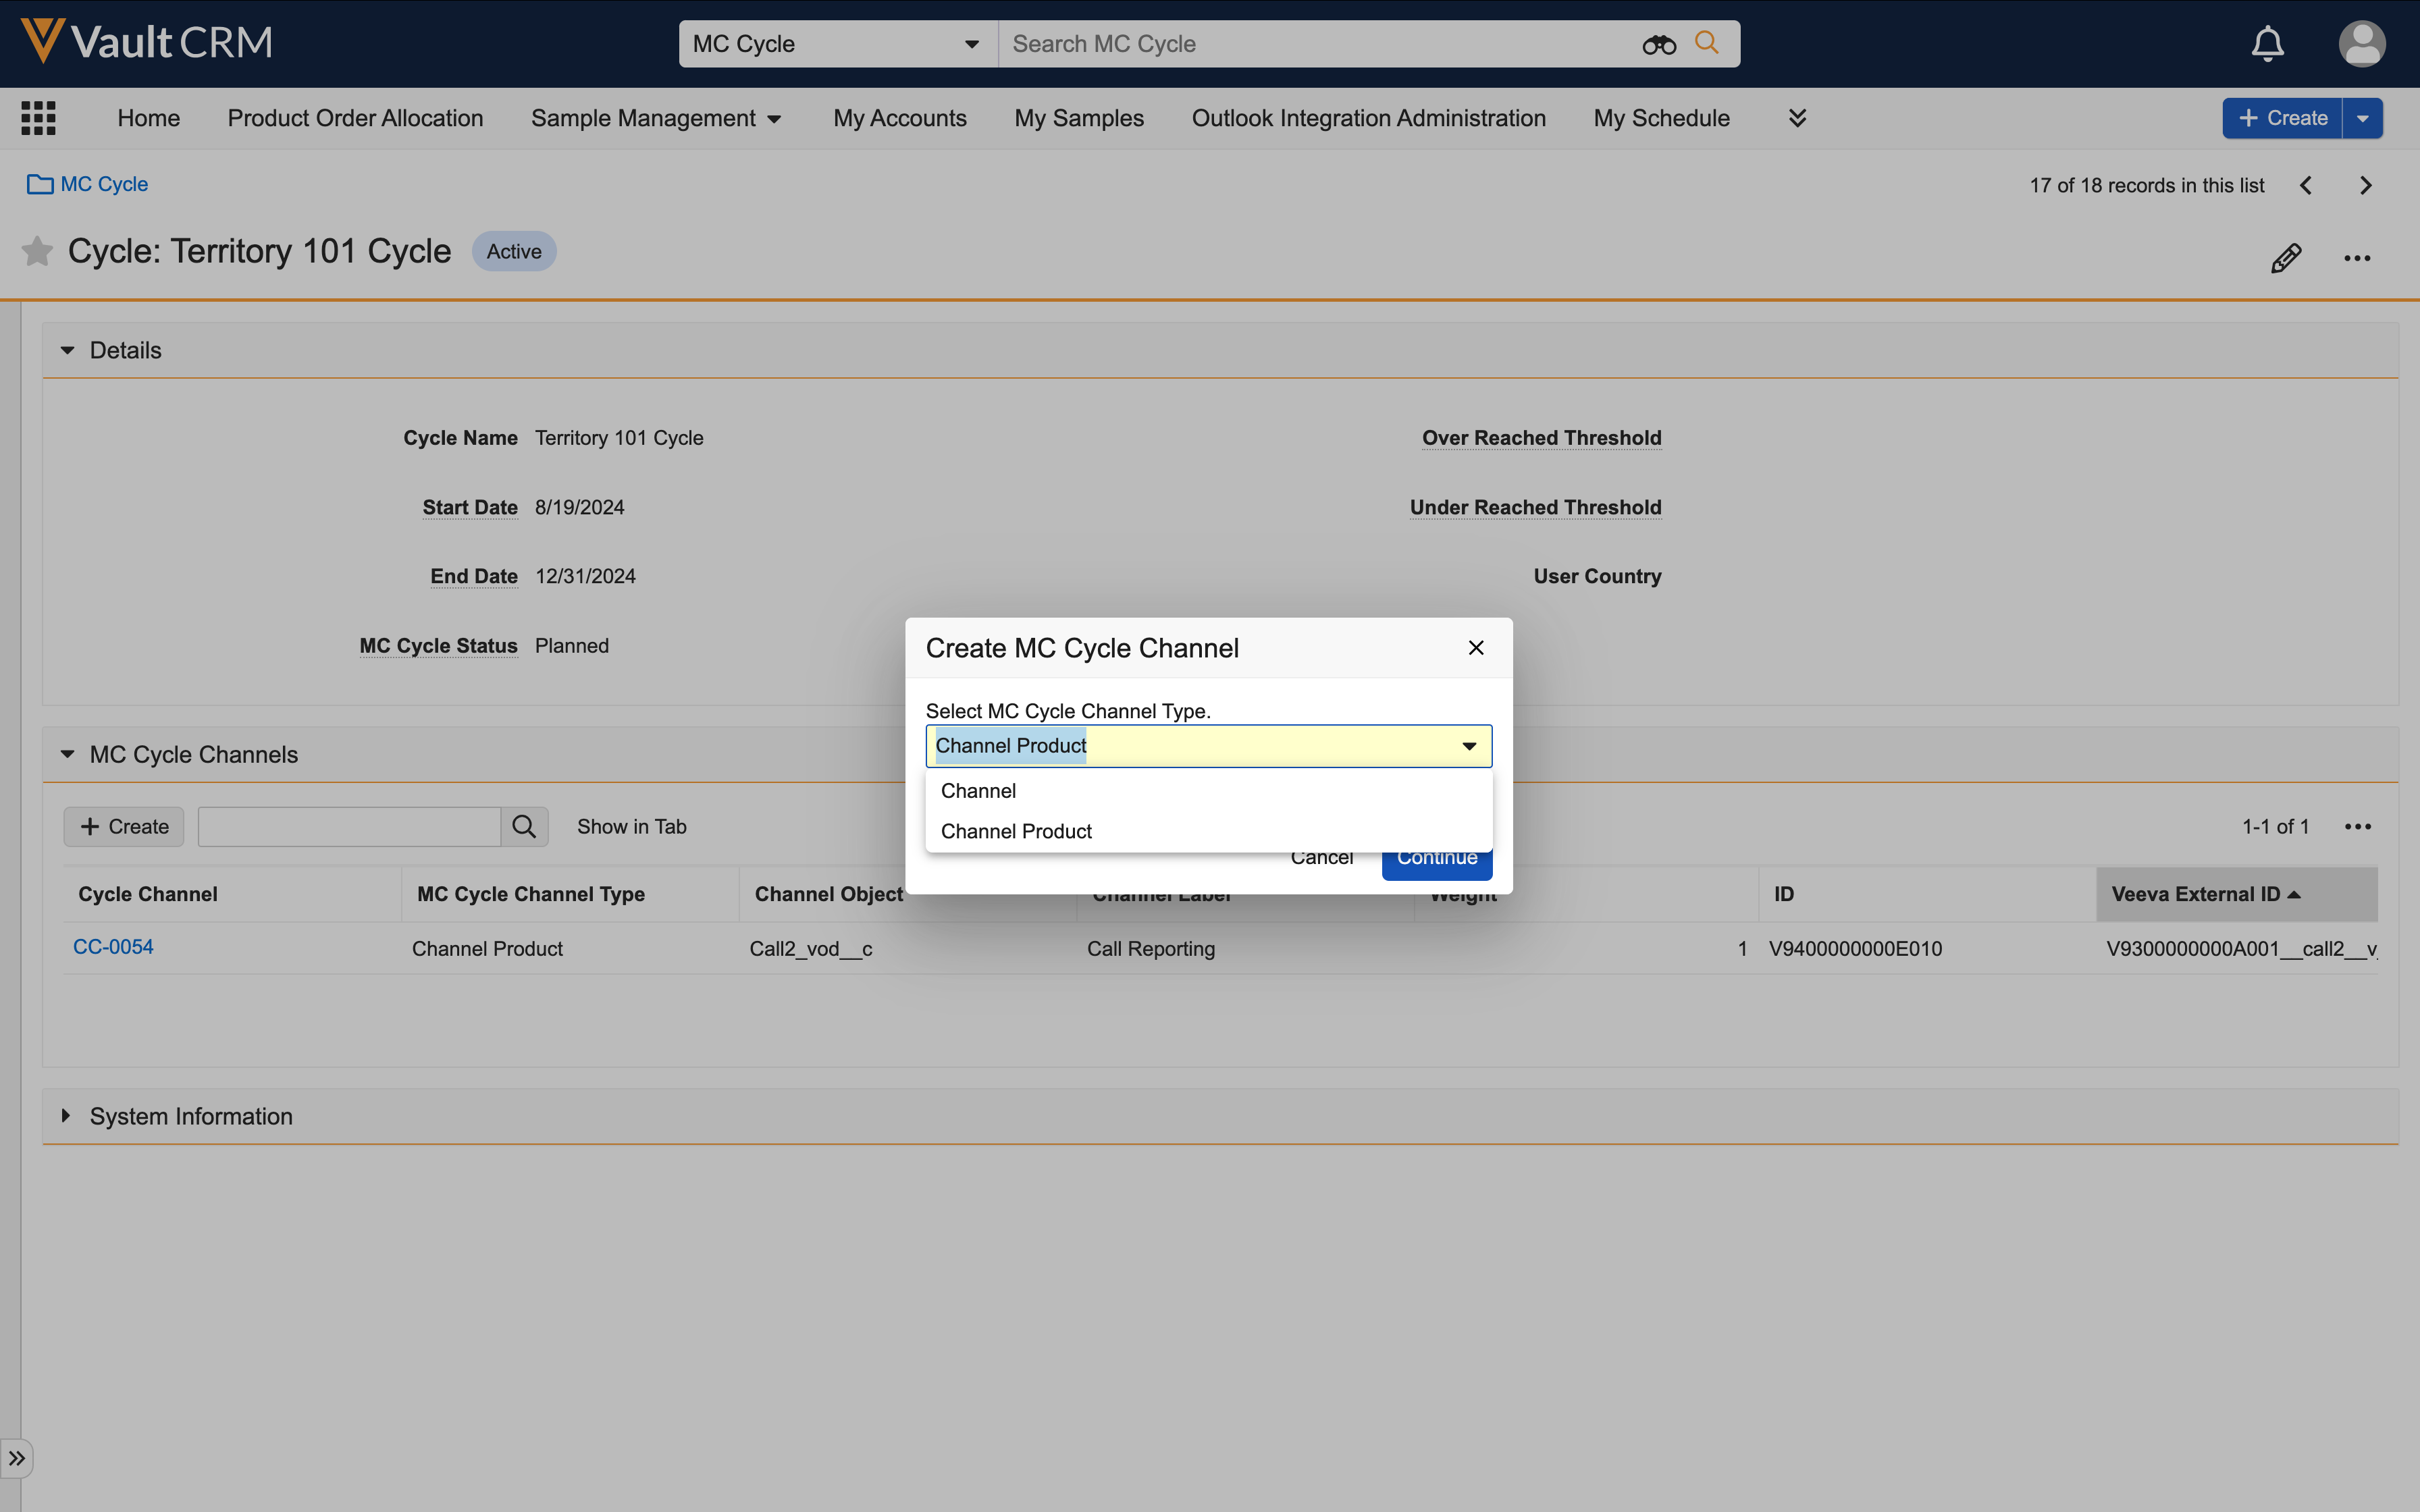The width and height of the screenshot is (2420, 1512).
Task: Select Channel option from dropdown list
Action: [978, 791]
